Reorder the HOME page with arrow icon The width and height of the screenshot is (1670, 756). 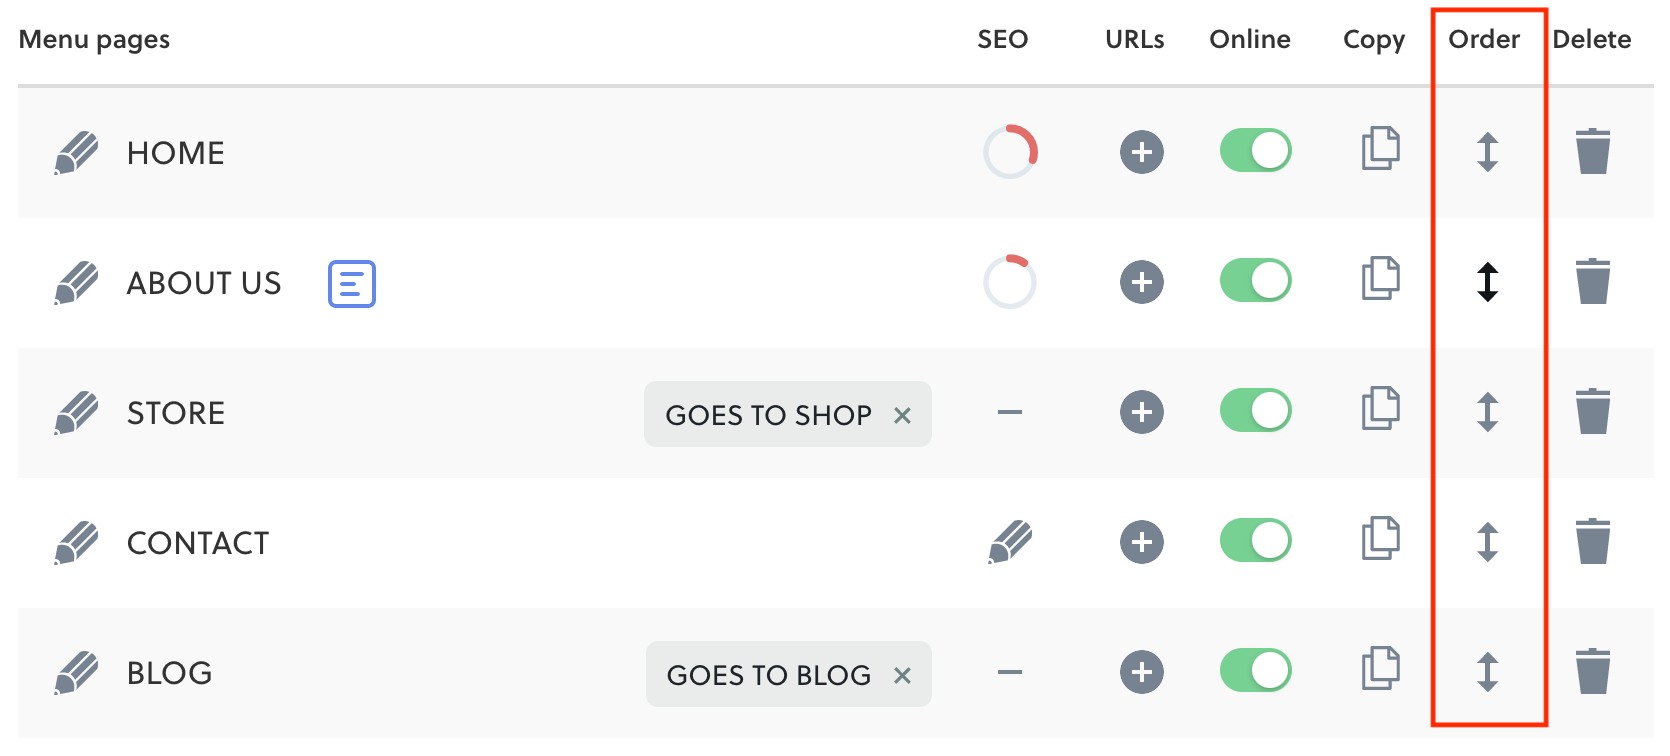click(x=1487, y=152)
